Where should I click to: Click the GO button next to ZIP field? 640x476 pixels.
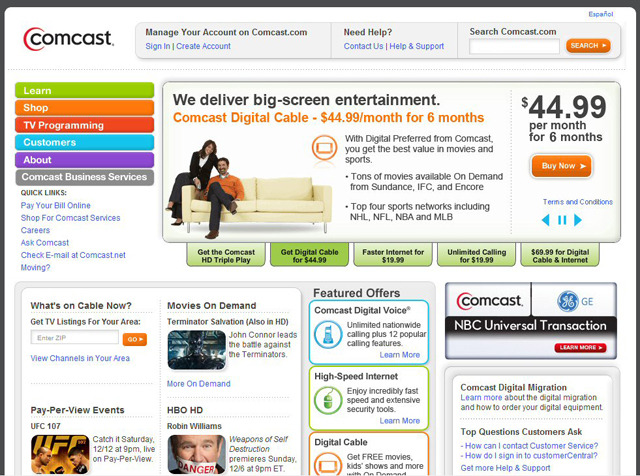(135, 339)
